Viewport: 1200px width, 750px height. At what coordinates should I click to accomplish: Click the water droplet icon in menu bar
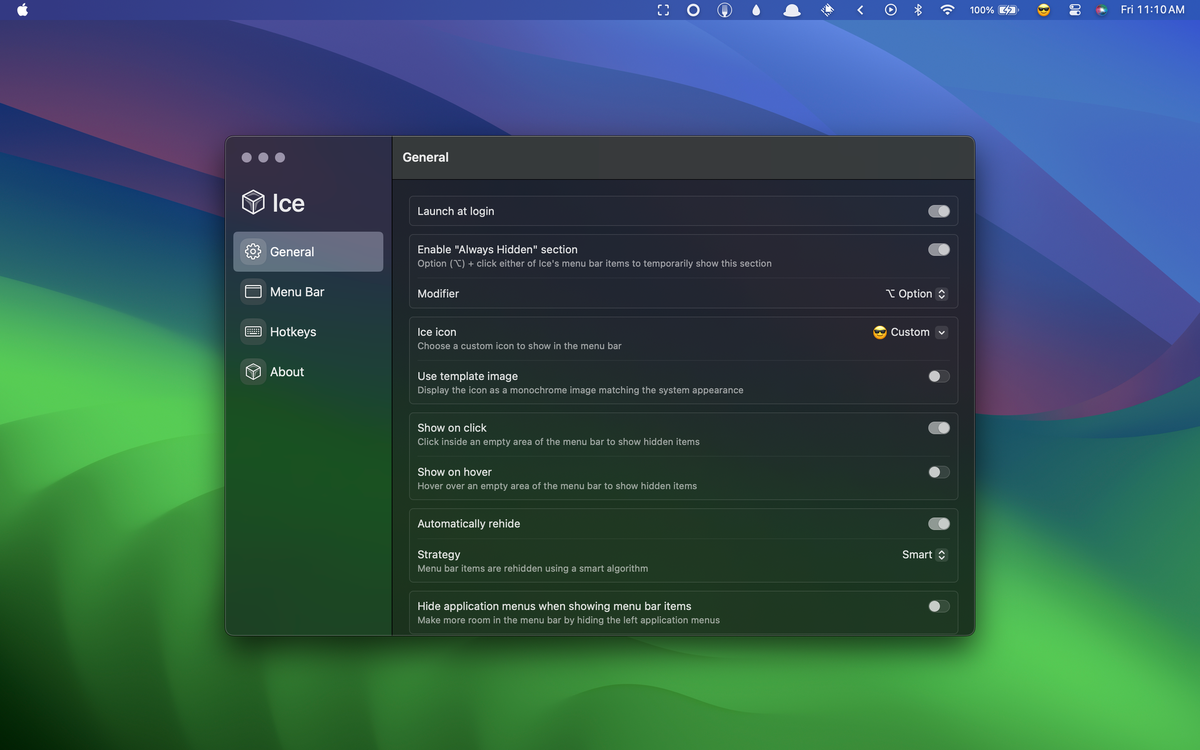coord(756,10)
